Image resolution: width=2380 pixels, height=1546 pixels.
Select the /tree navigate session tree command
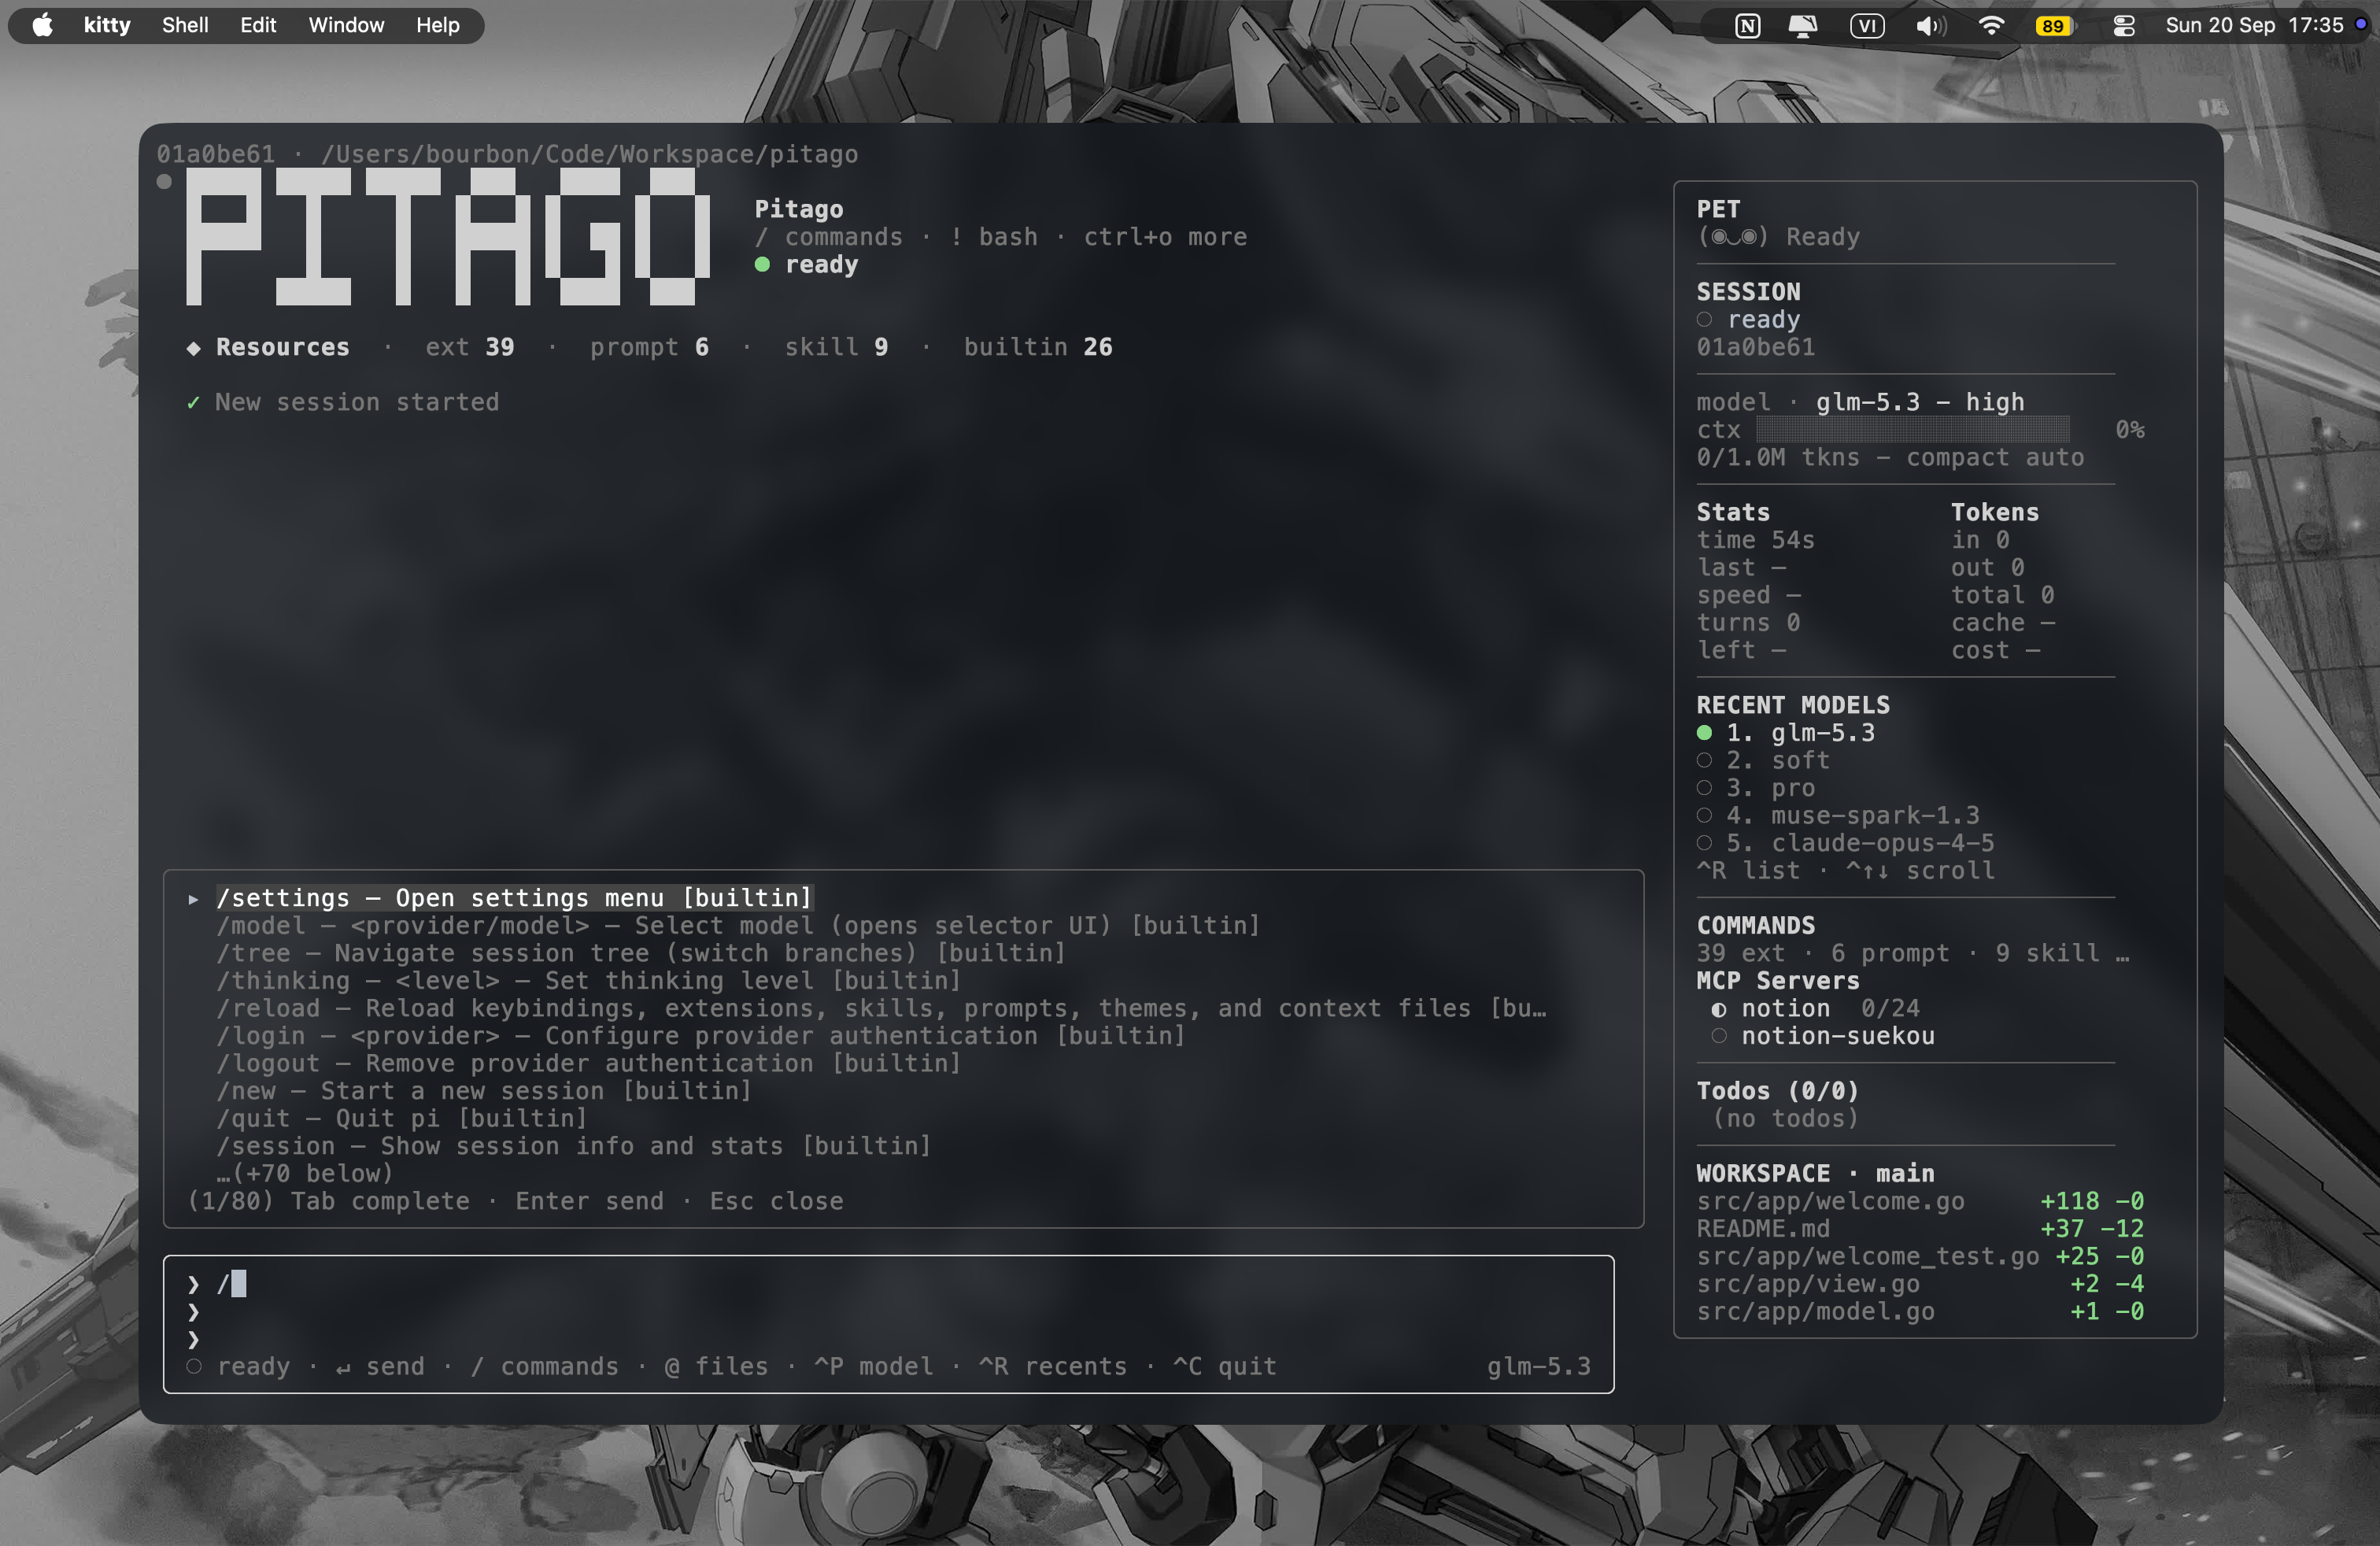pos(641,953)
